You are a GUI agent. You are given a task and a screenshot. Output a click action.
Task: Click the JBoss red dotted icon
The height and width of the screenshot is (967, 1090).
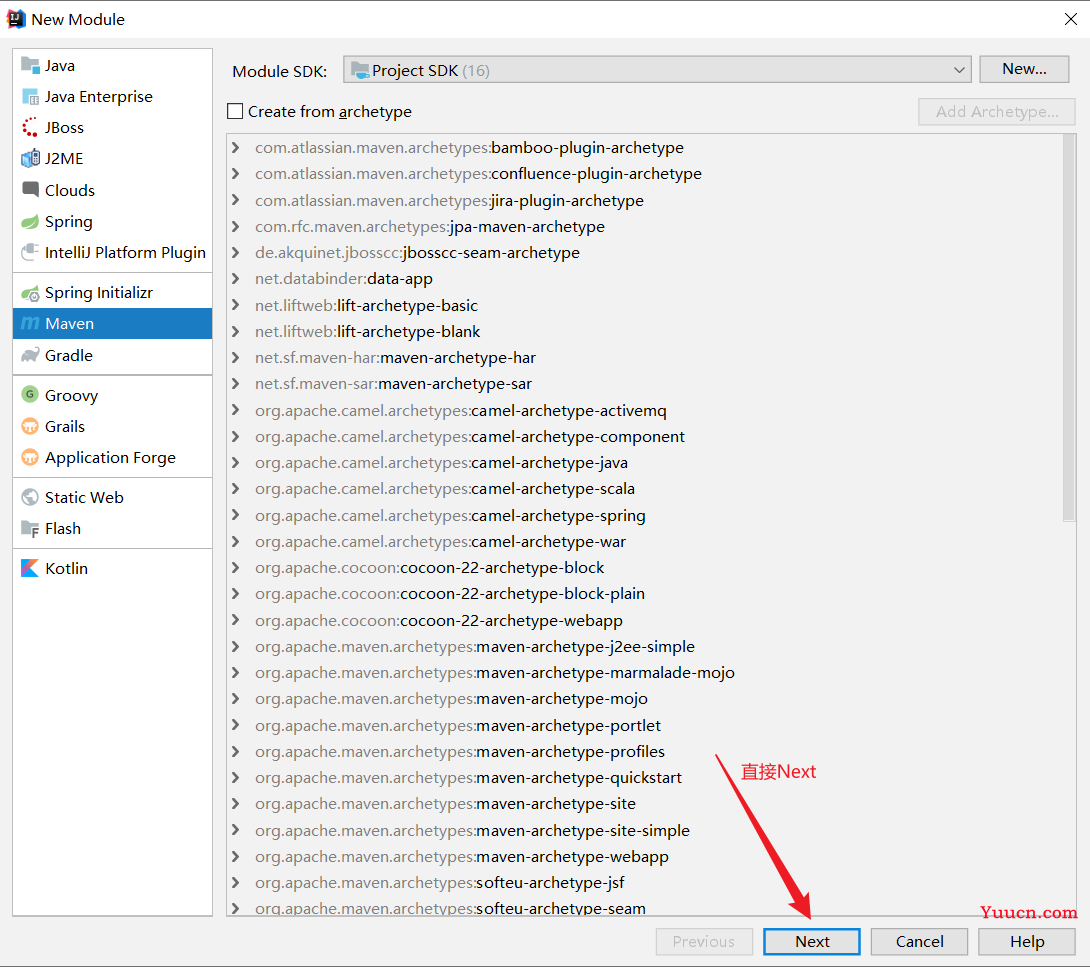point(30,127)
